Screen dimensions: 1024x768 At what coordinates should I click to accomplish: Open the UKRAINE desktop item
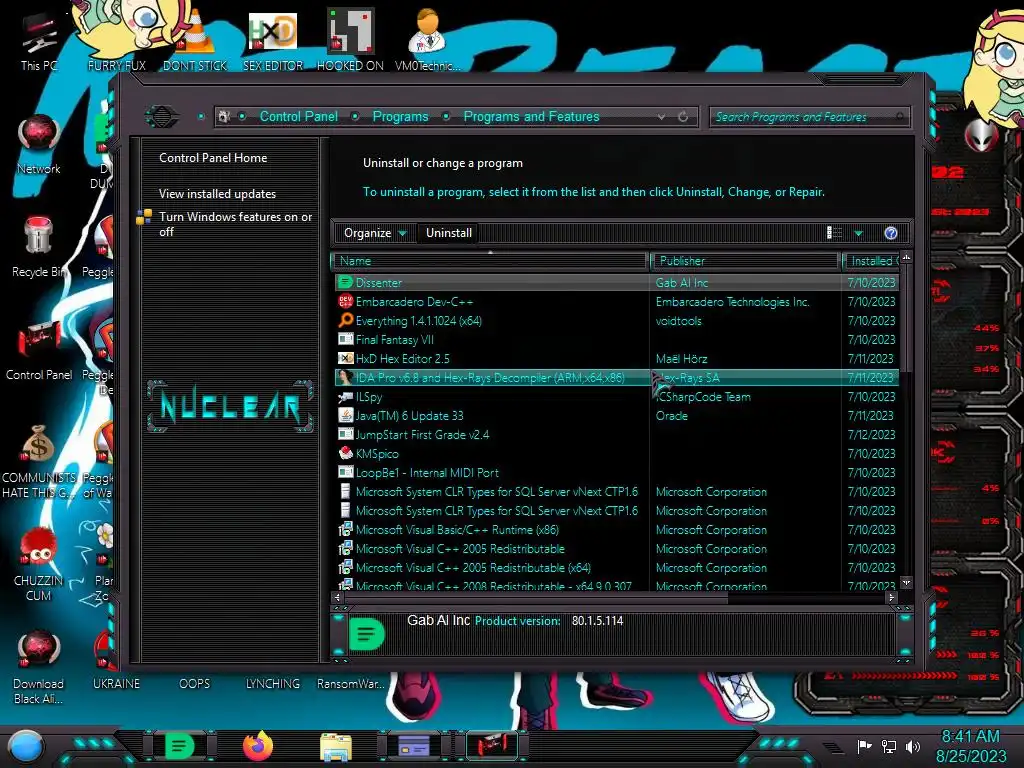click(x=116, y=684)
